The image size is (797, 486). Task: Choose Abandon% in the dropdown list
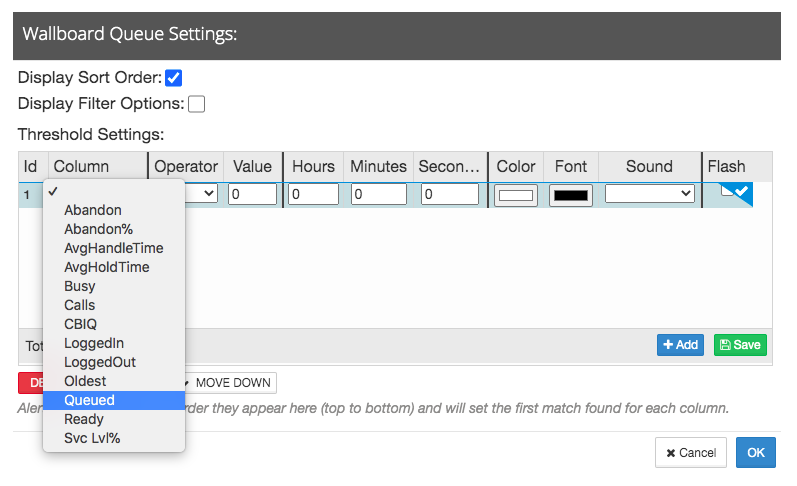pos(114,229)
